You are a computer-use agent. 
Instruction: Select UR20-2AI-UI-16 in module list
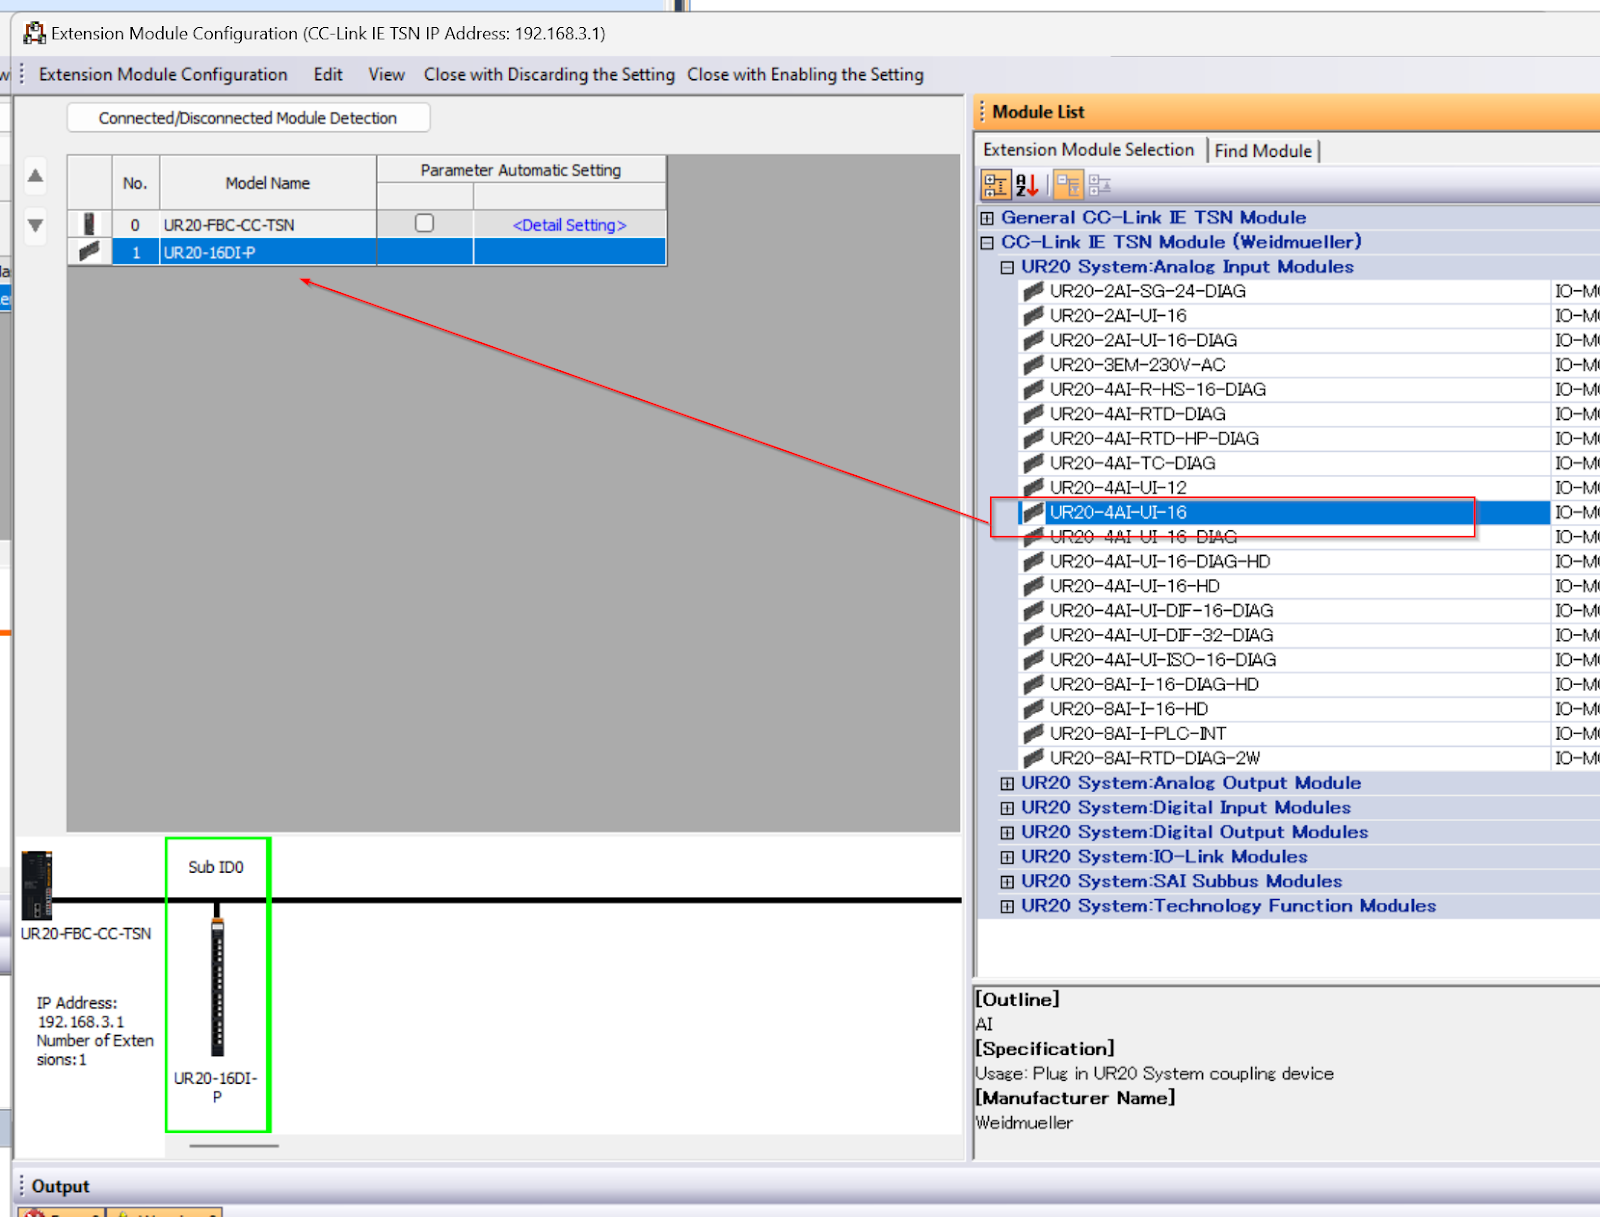(1284, 316)
